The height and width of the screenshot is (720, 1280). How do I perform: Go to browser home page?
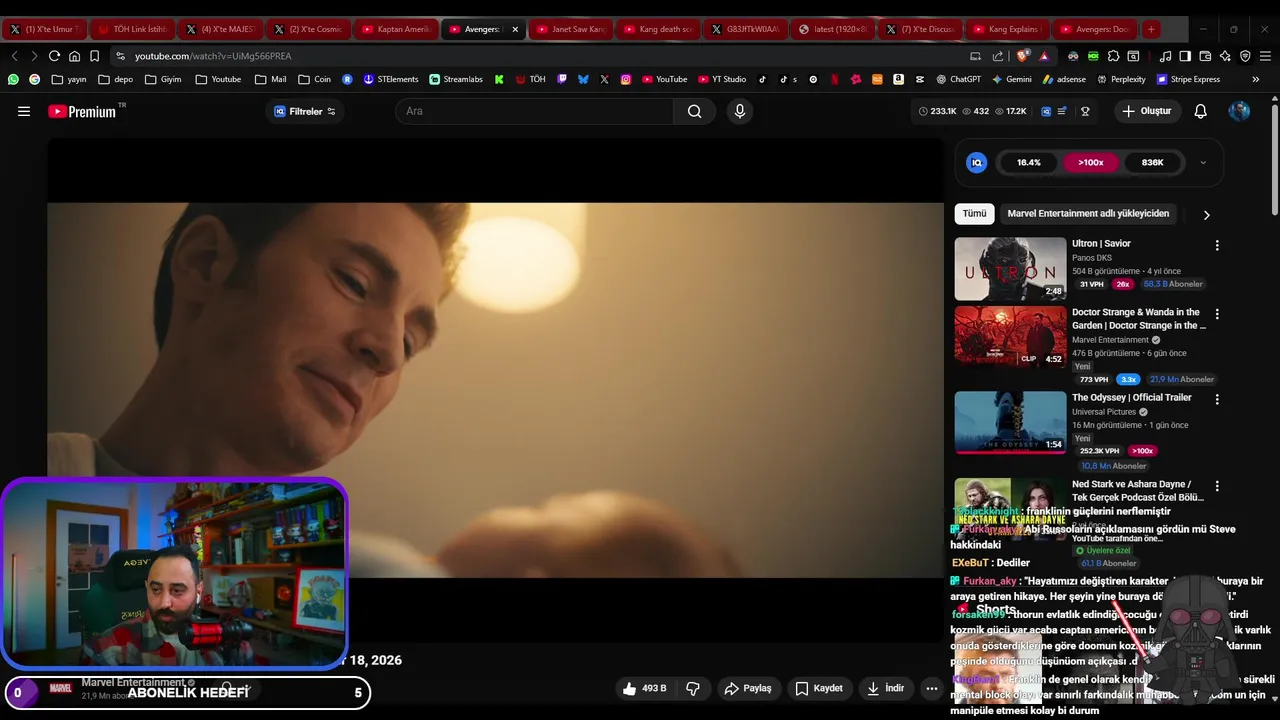pos(74,56)
